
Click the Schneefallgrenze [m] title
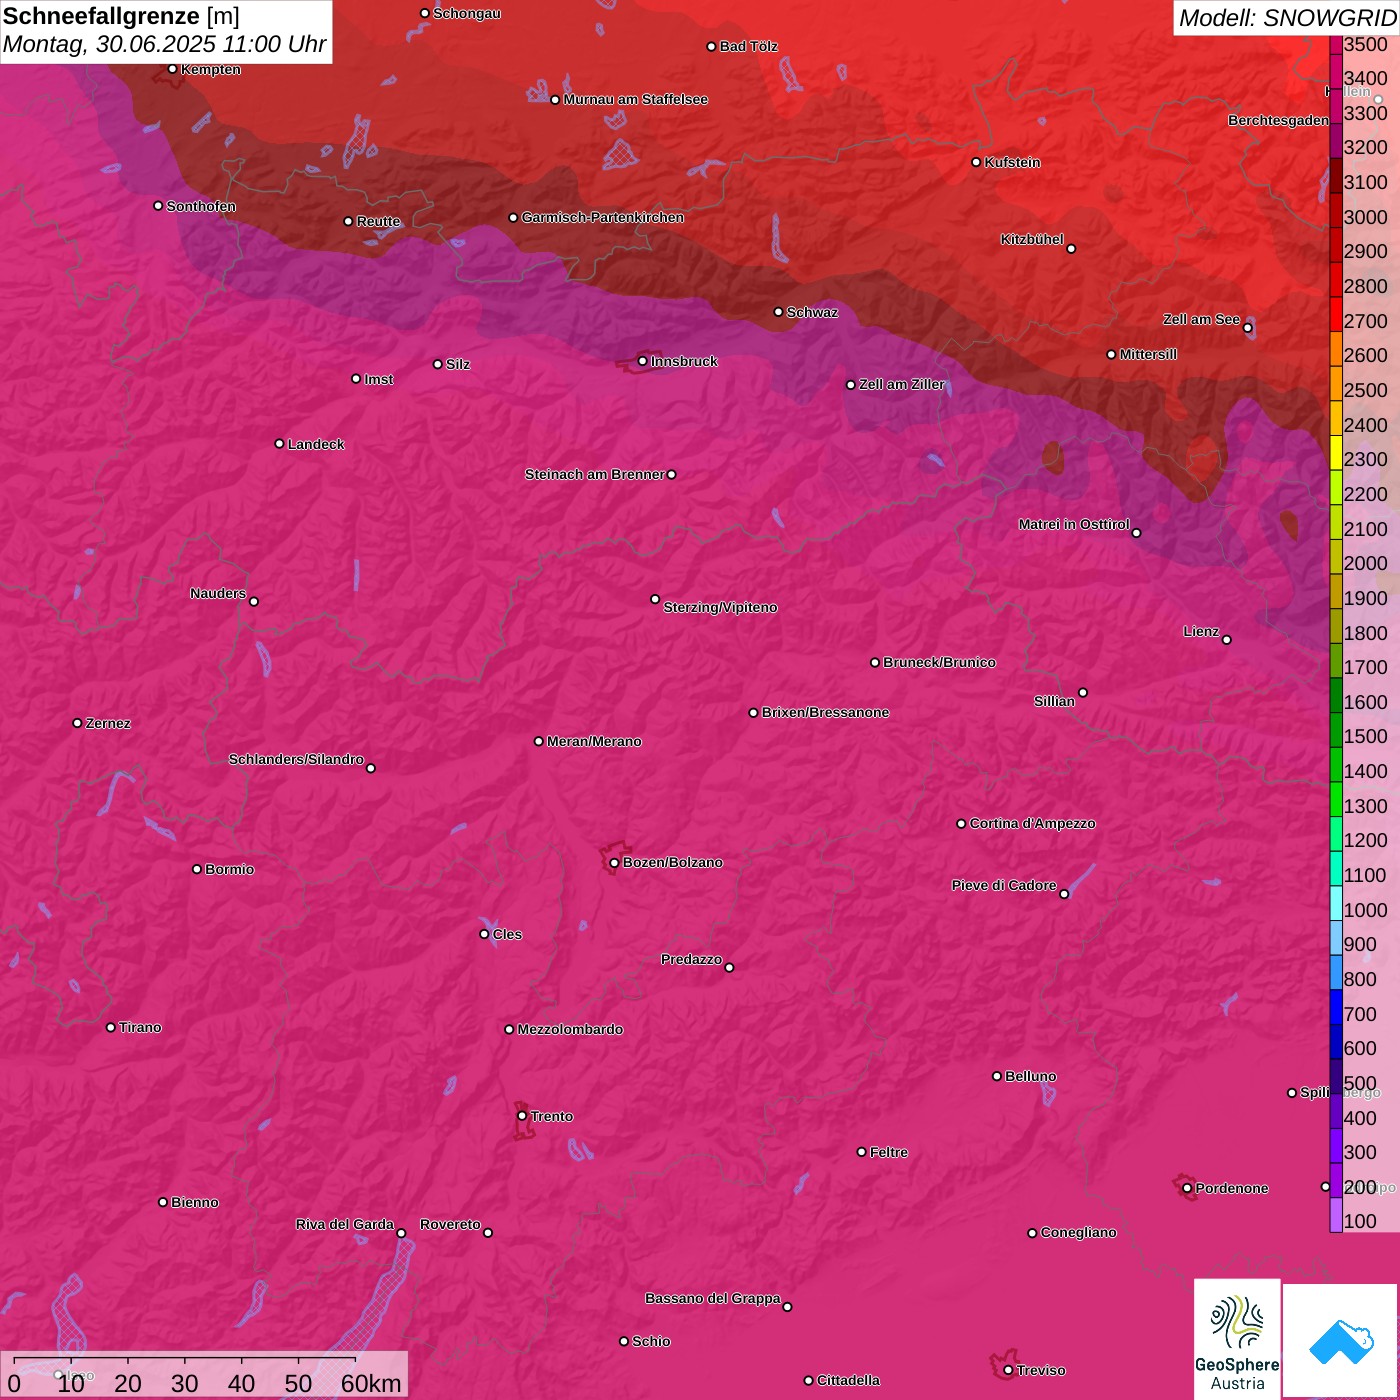pos(121,16)
